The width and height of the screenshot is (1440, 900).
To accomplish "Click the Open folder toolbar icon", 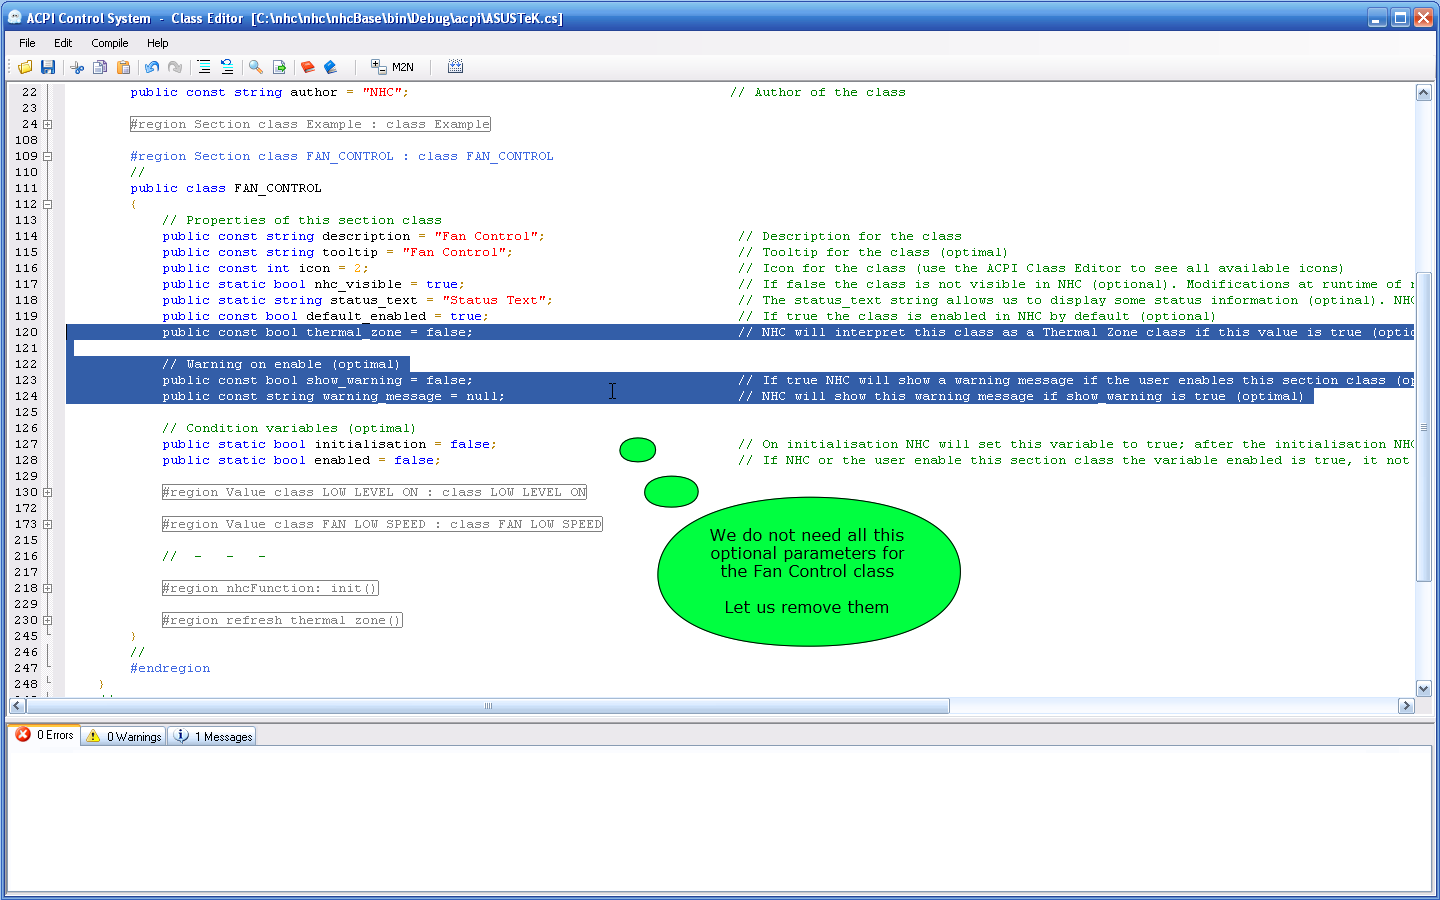I will coord(25,67).
